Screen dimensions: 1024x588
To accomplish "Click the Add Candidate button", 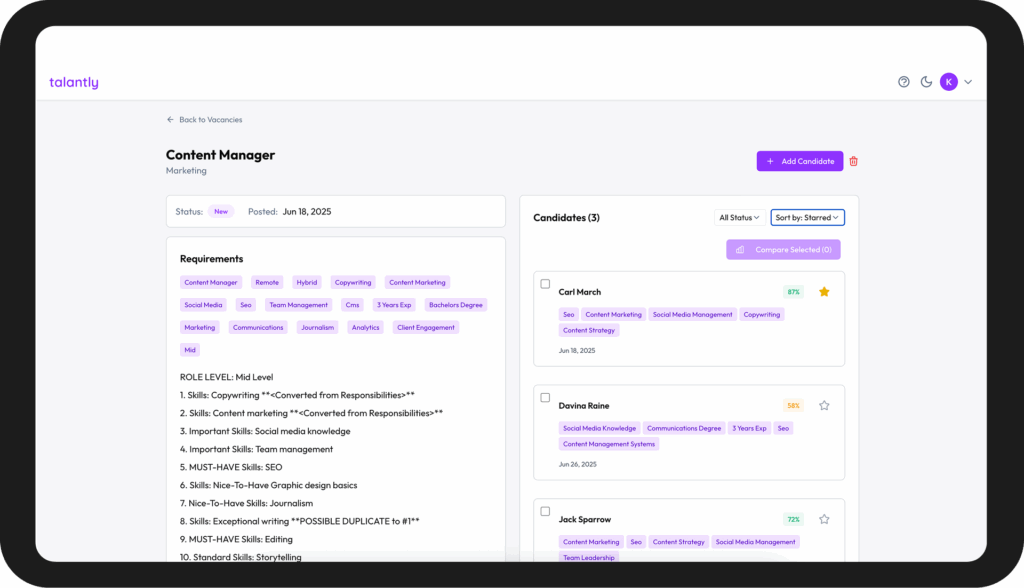I will point(800,161).
